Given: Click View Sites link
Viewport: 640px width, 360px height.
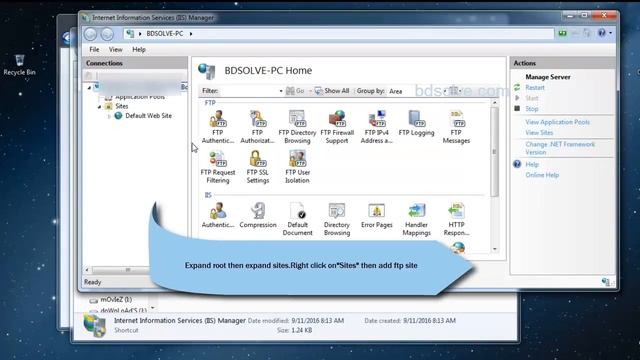Looking at the screenshot, I should pyautogui.click(x=539, y=133).
